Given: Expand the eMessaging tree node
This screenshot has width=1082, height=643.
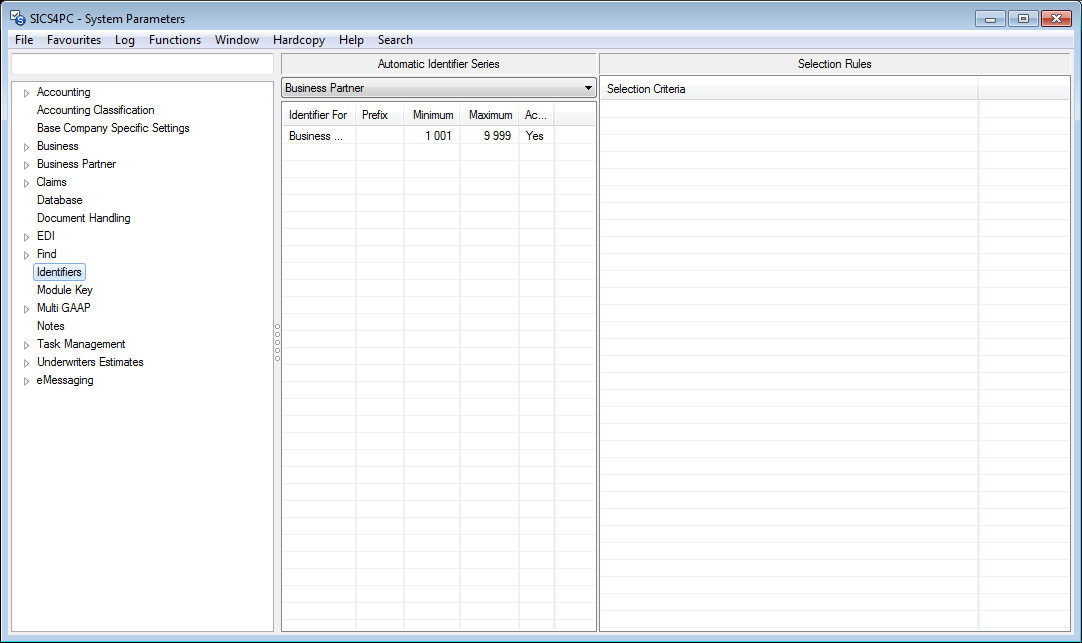Looking at the screenshot, I should coord(26,381).
